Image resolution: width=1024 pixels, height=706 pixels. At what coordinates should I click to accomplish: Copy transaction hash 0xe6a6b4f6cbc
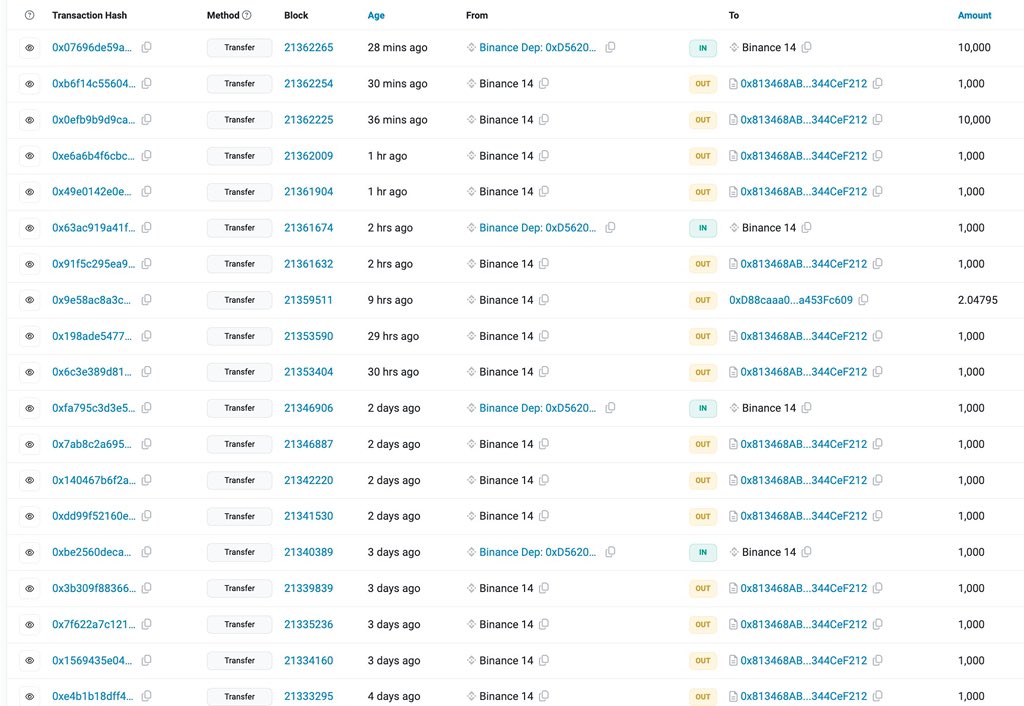tap(146, 155)
